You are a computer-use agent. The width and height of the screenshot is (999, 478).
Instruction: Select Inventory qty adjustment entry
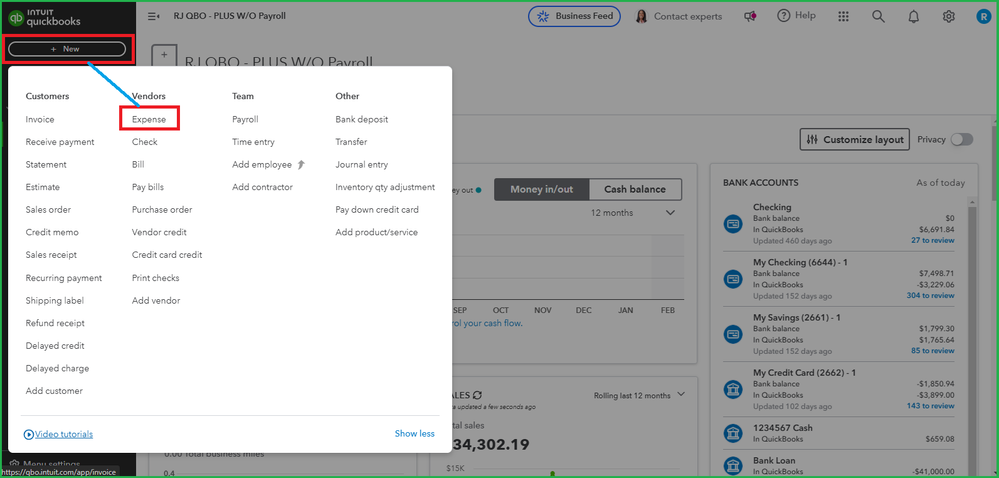point(385,187)
